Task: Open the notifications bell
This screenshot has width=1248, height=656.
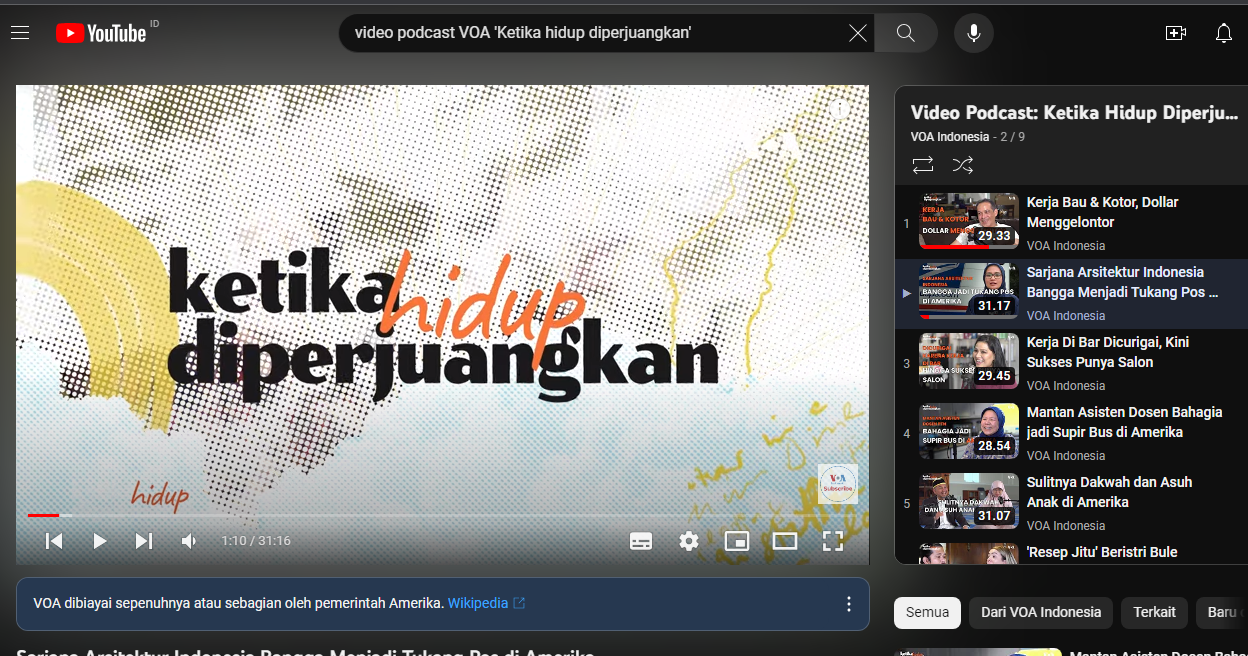Action: pos(1223,33)
